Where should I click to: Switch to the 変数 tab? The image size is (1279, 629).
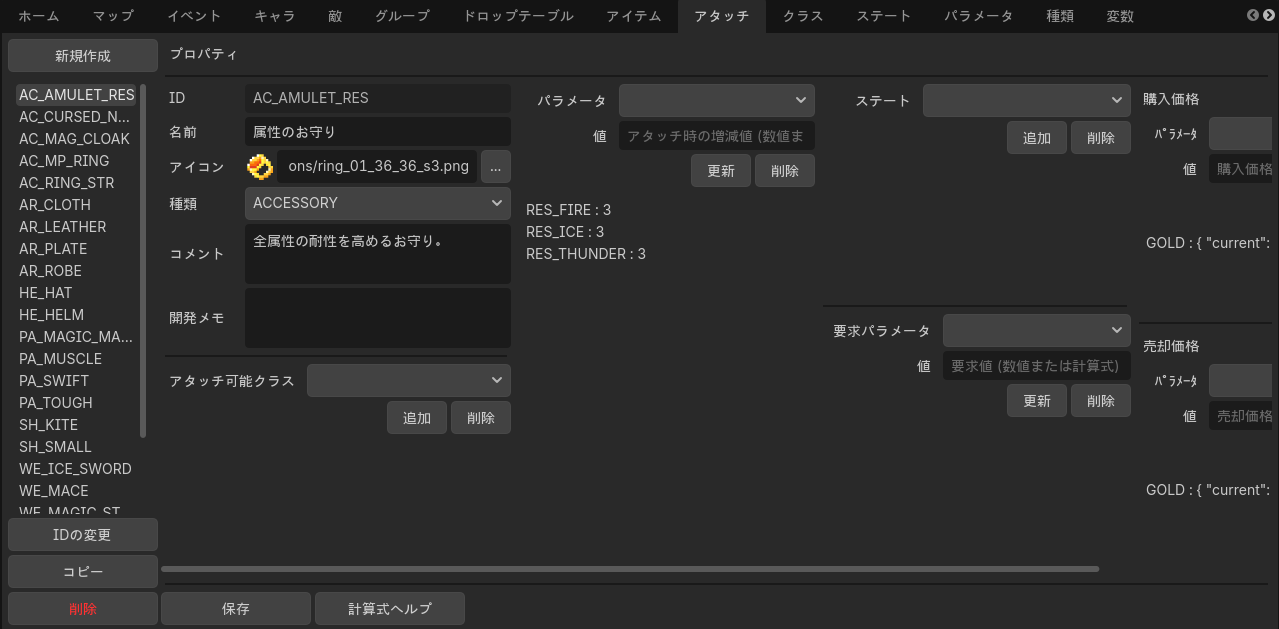(x=1120, y=16)
